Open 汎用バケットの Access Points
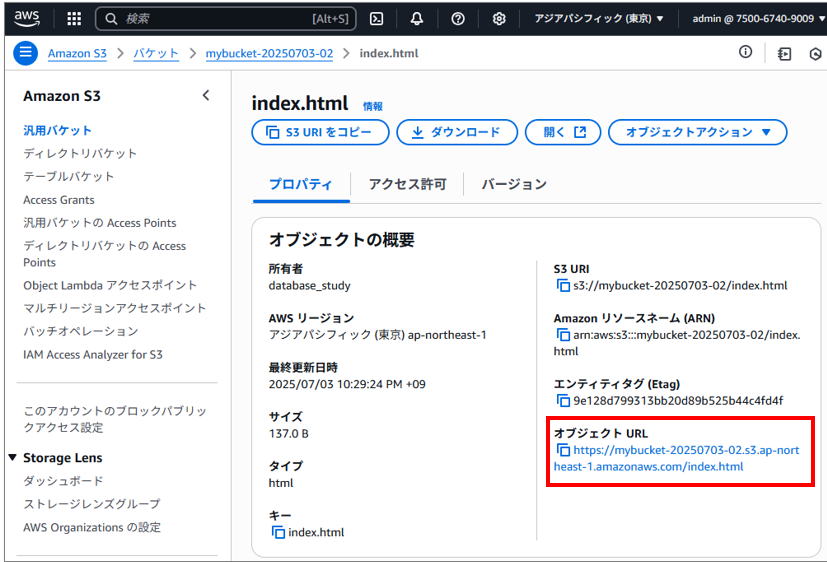827x562 pixels. pyautogui.click(x=100, y=223)
